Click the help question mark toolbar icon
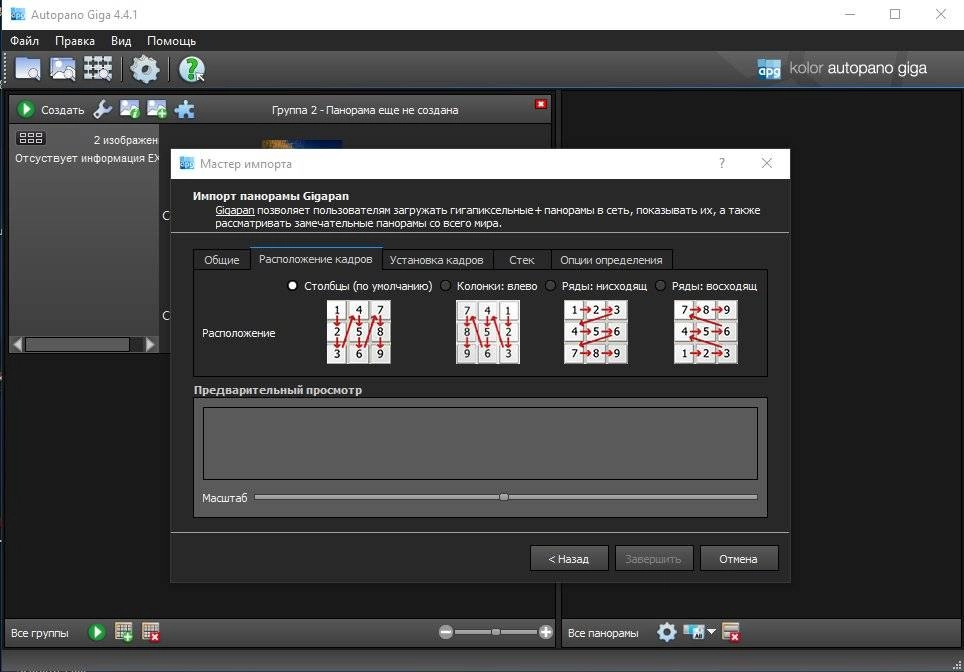This screenshot has width=964, height=672. coord(191,69)
